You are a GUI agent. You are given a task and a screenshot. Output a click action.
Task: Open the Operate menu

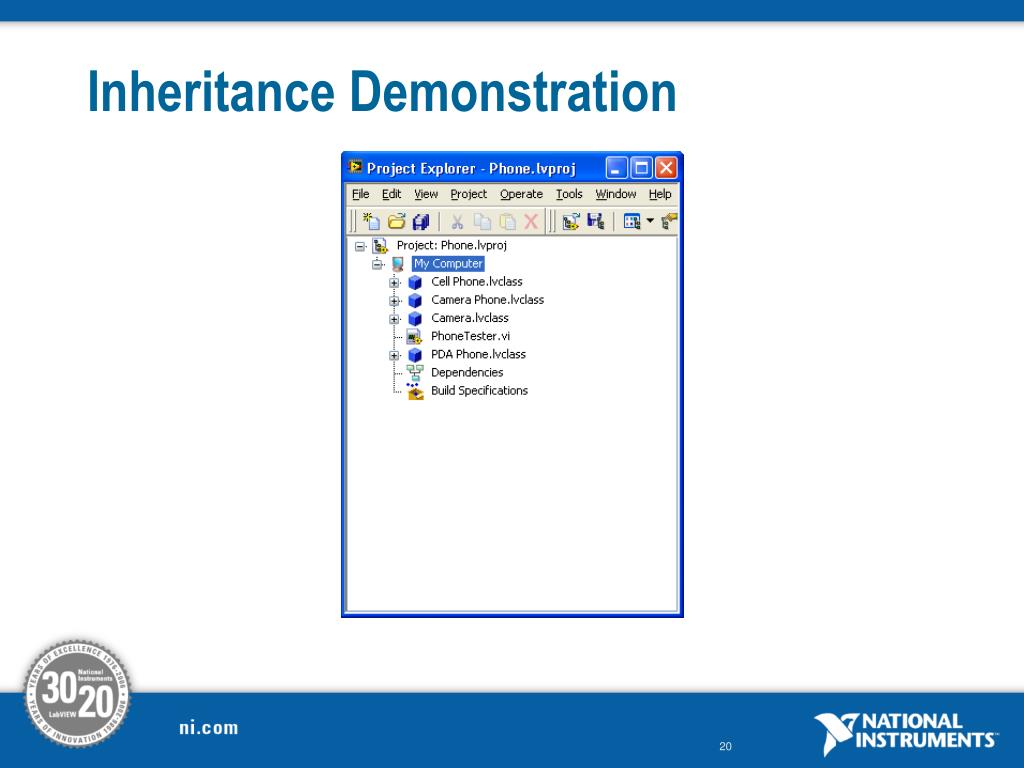[x=521, y=194]
